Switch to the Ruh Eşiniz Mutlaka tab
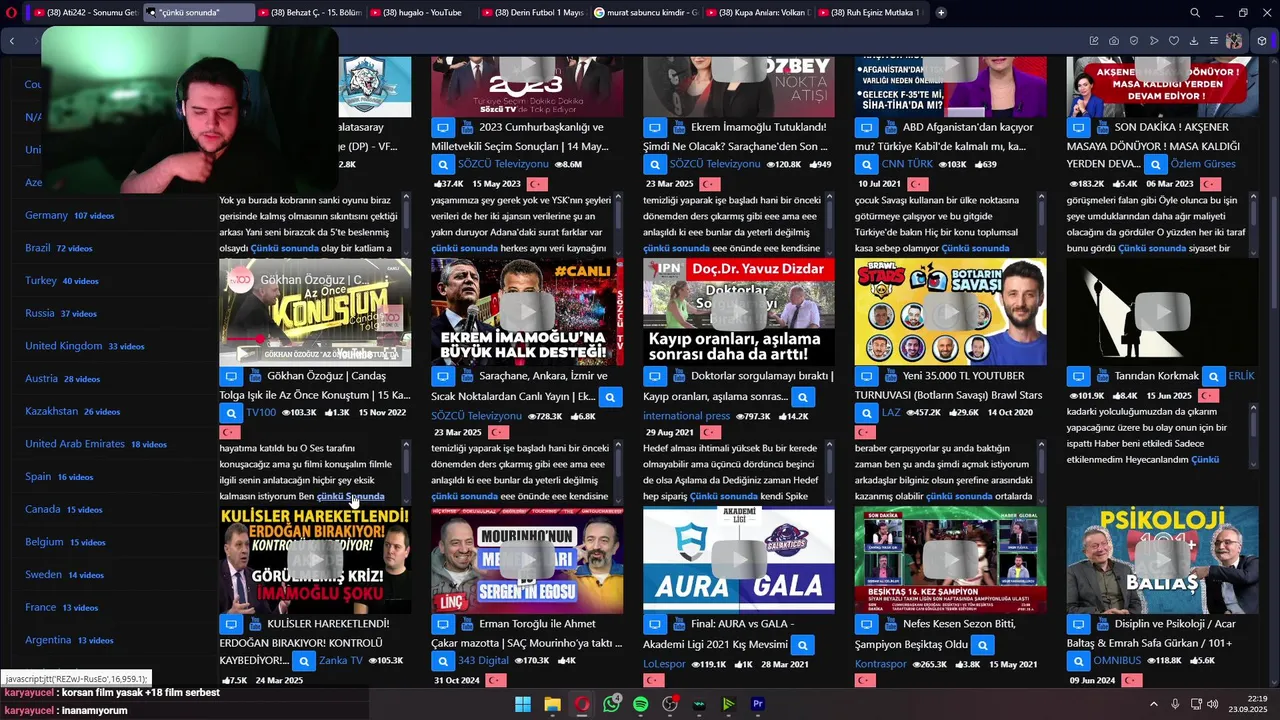Screen dimensions: 1280x720 tap(870, 13)
